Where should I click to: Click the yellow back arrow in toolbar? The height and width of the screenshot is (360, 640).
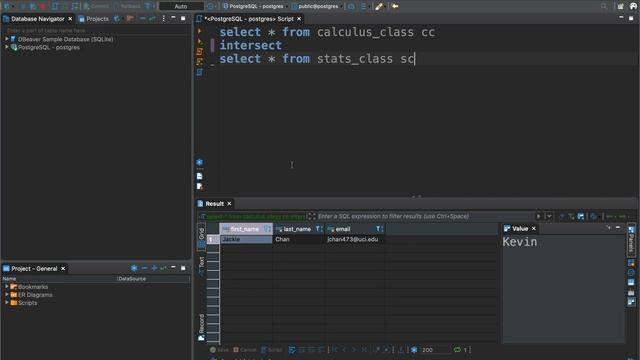[395, 6]
